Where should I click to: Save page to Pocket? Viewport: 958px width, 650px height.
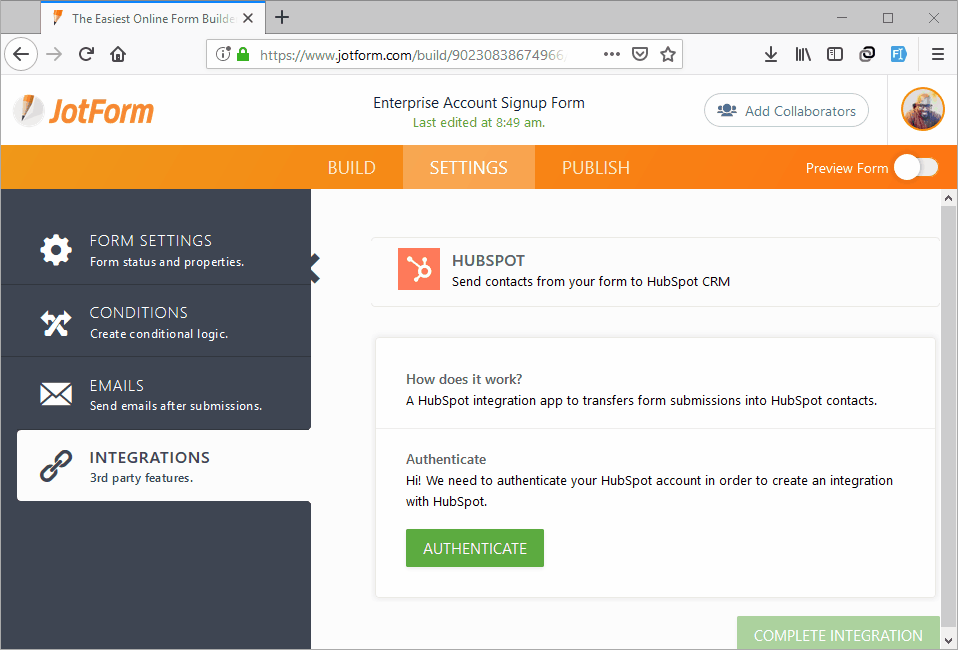point(640,54)
